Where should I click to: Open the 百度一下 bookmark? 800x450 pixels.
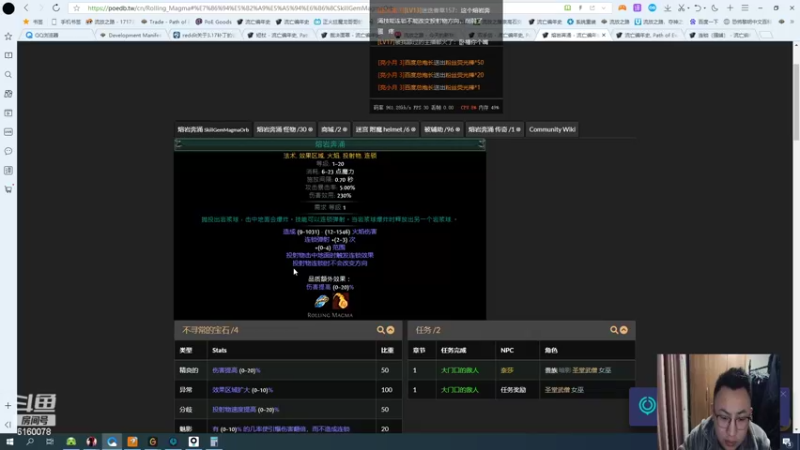[x=705, y=22]
